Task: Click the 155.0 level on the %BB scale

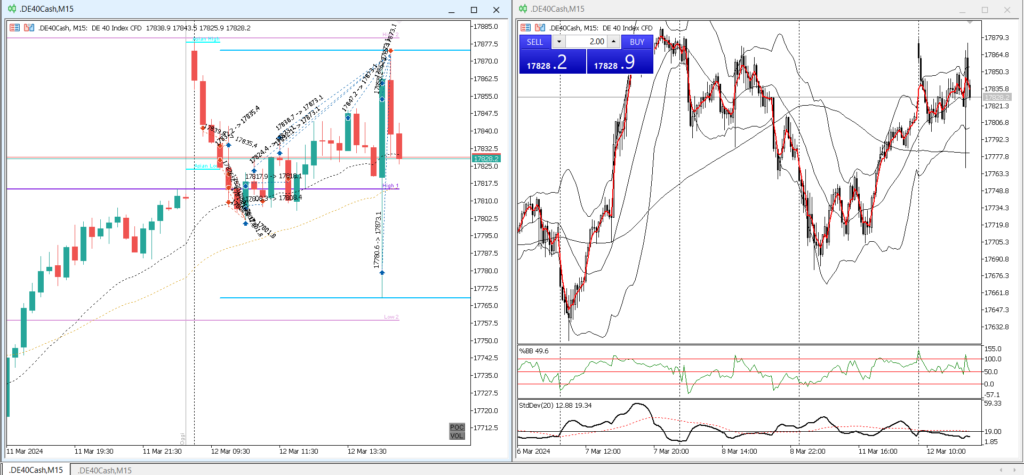Action: point(994,349)
